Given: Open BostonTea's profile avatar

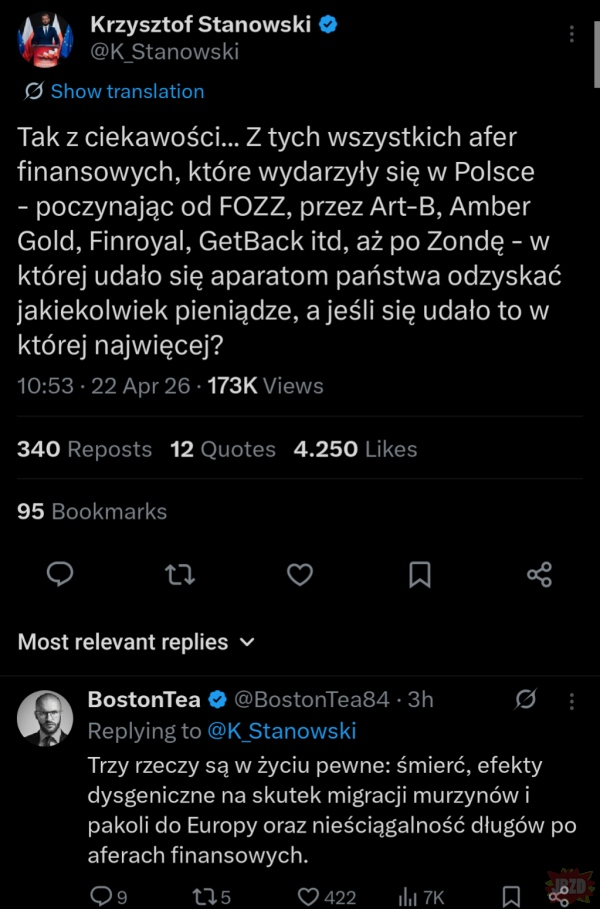Looking at the screenshot, I should coord(45,718).
